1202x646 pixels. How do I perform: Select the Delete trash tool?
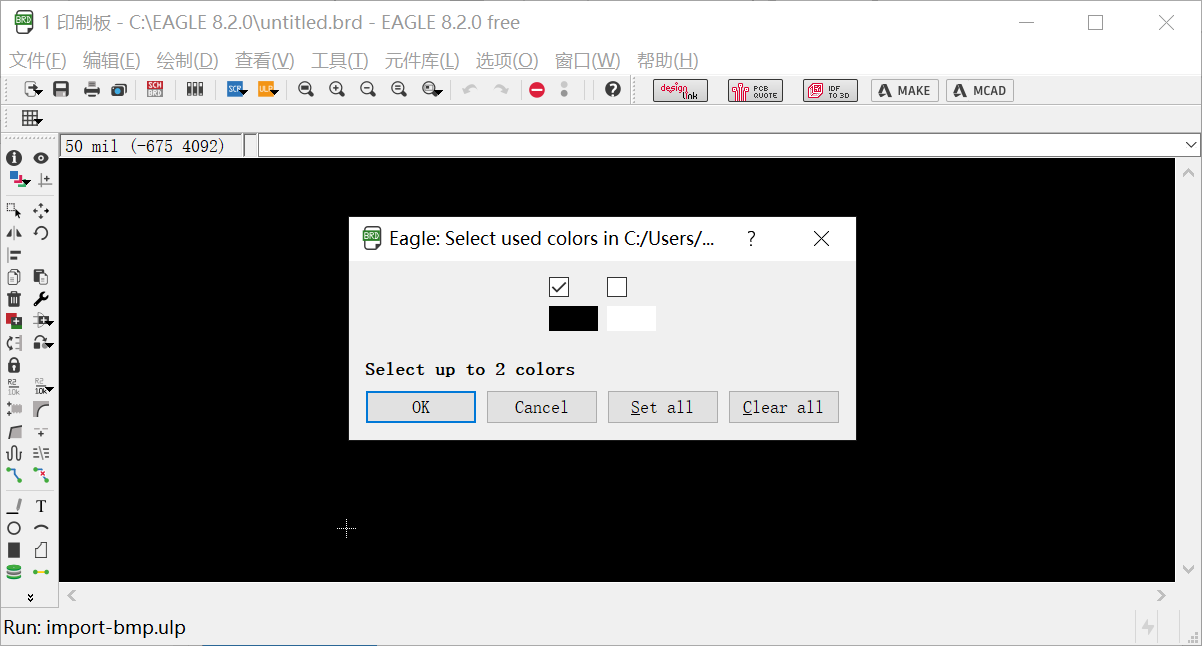point(14,299)
